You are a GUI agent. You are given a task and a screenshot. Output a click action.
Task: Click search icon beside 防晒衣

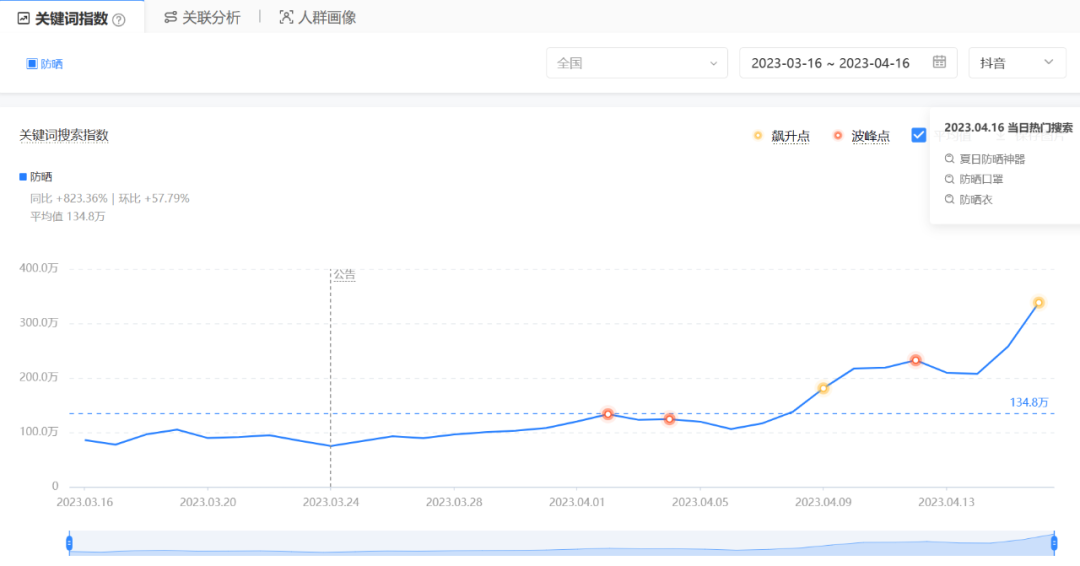(x=949, y=200)
